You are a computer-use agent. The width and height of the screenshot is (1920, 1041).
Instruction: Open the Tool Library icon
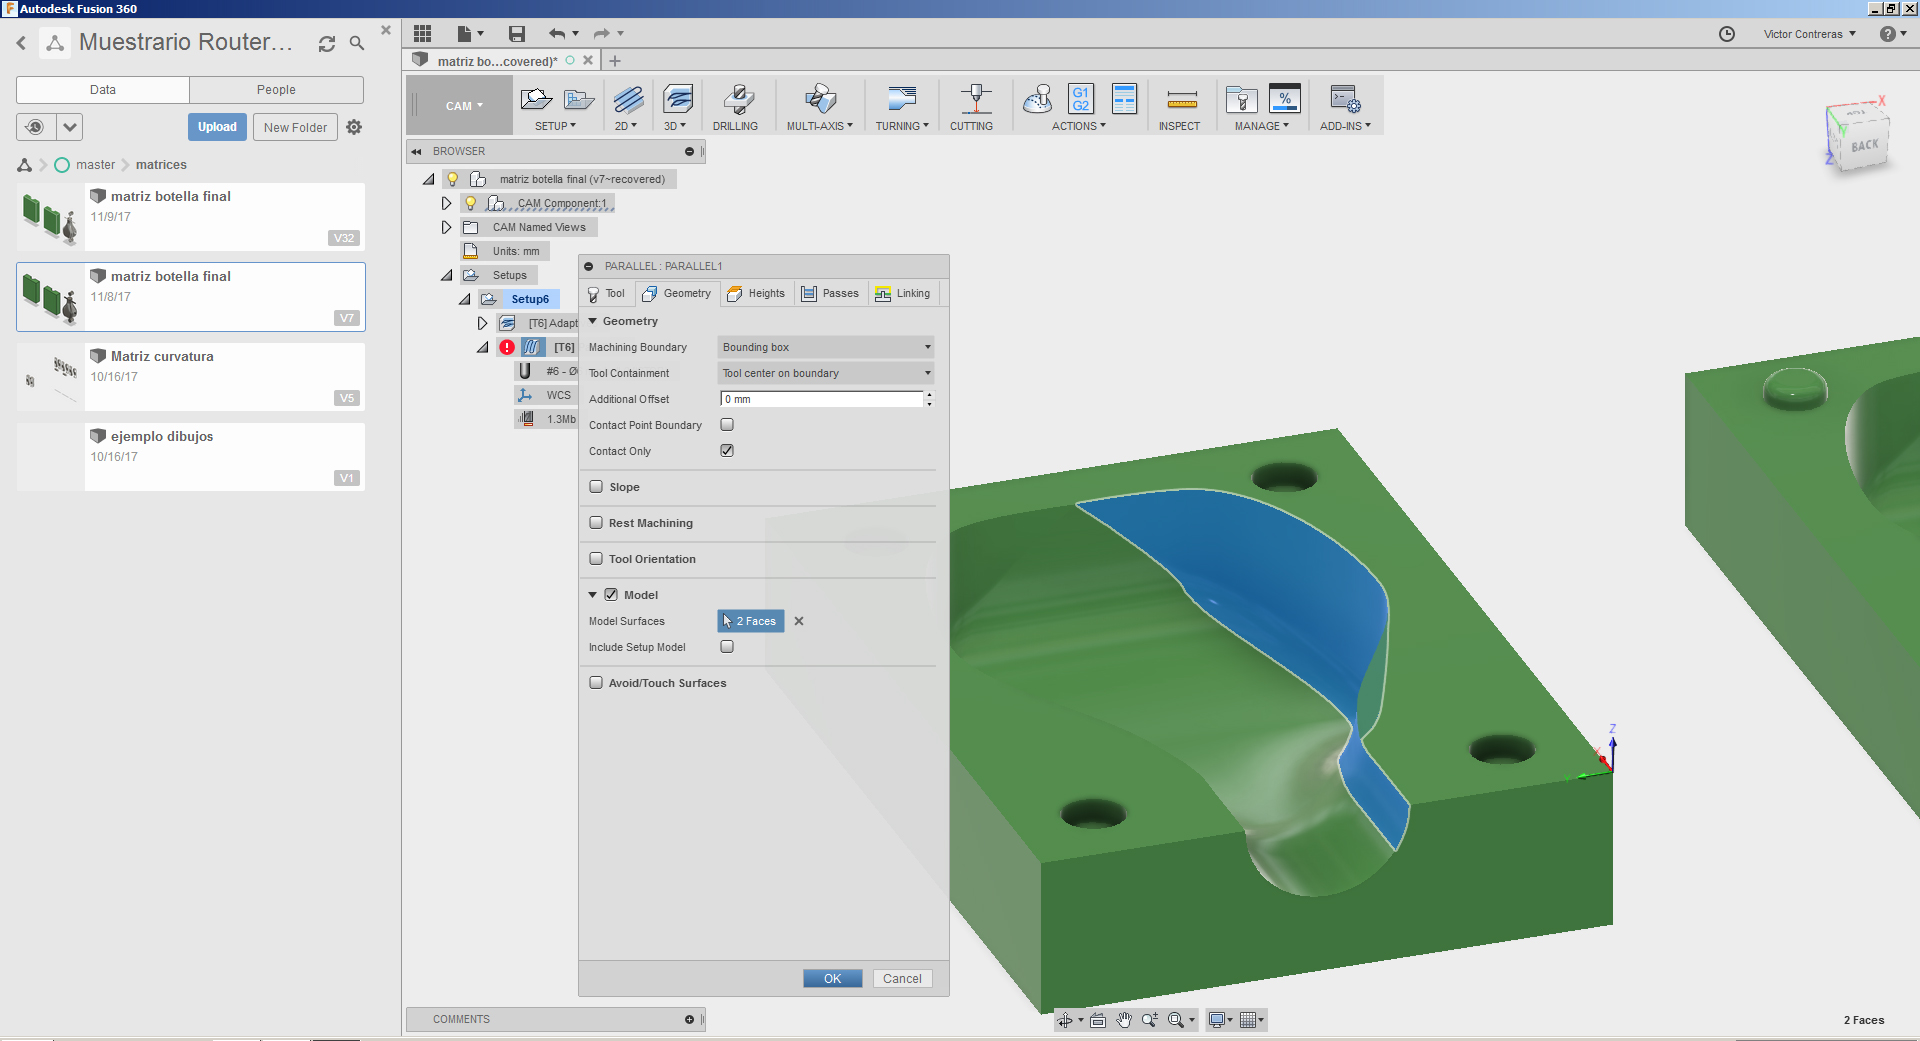coord(1241,99)
